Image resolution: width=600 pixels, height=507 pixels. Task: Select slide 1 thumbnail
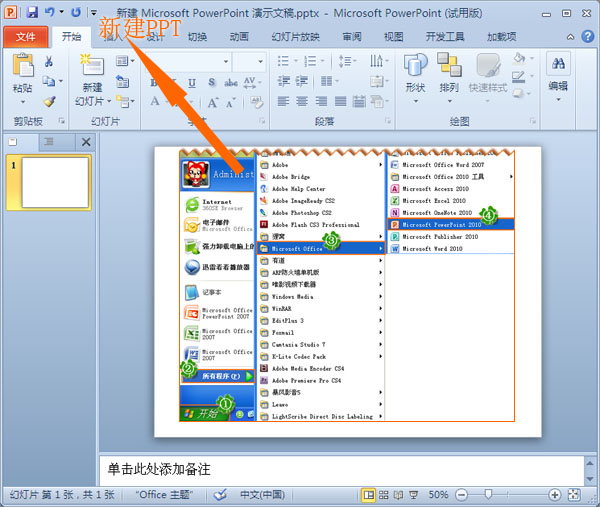coord(49,183)
